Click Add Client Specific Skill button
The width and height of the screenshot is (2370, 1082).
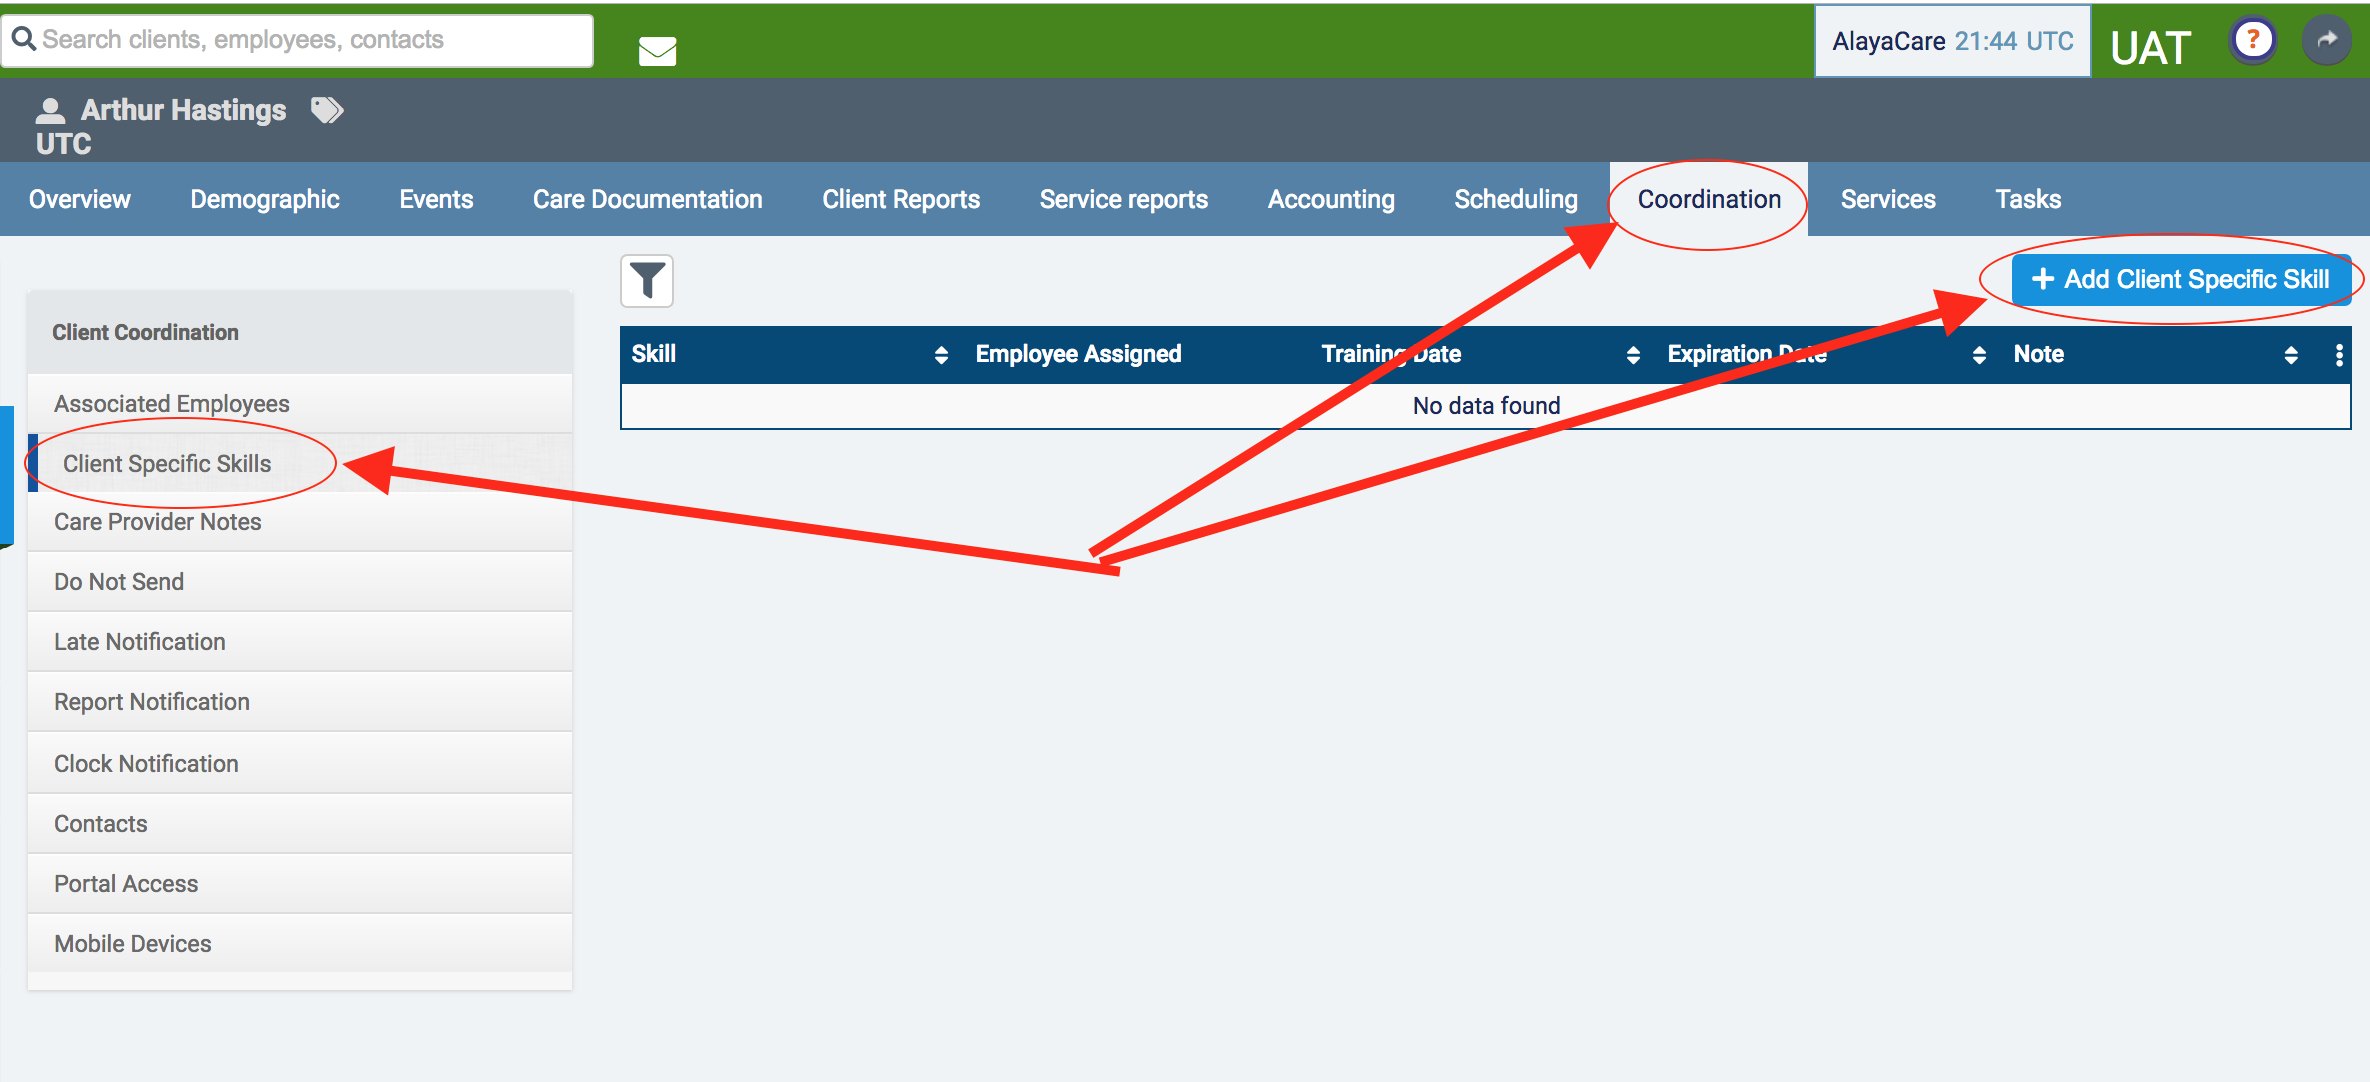(x=2180, y=279)
